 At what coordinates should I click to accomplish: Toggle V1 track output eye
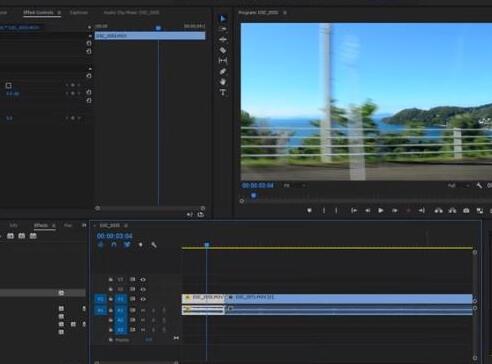143,299
